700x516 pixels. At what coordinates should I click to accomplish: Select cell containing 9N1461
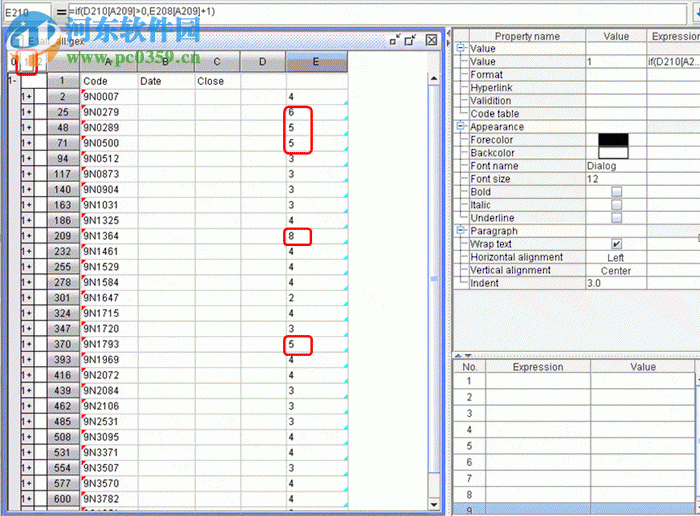pyautogui.click(x=109, y=251)
